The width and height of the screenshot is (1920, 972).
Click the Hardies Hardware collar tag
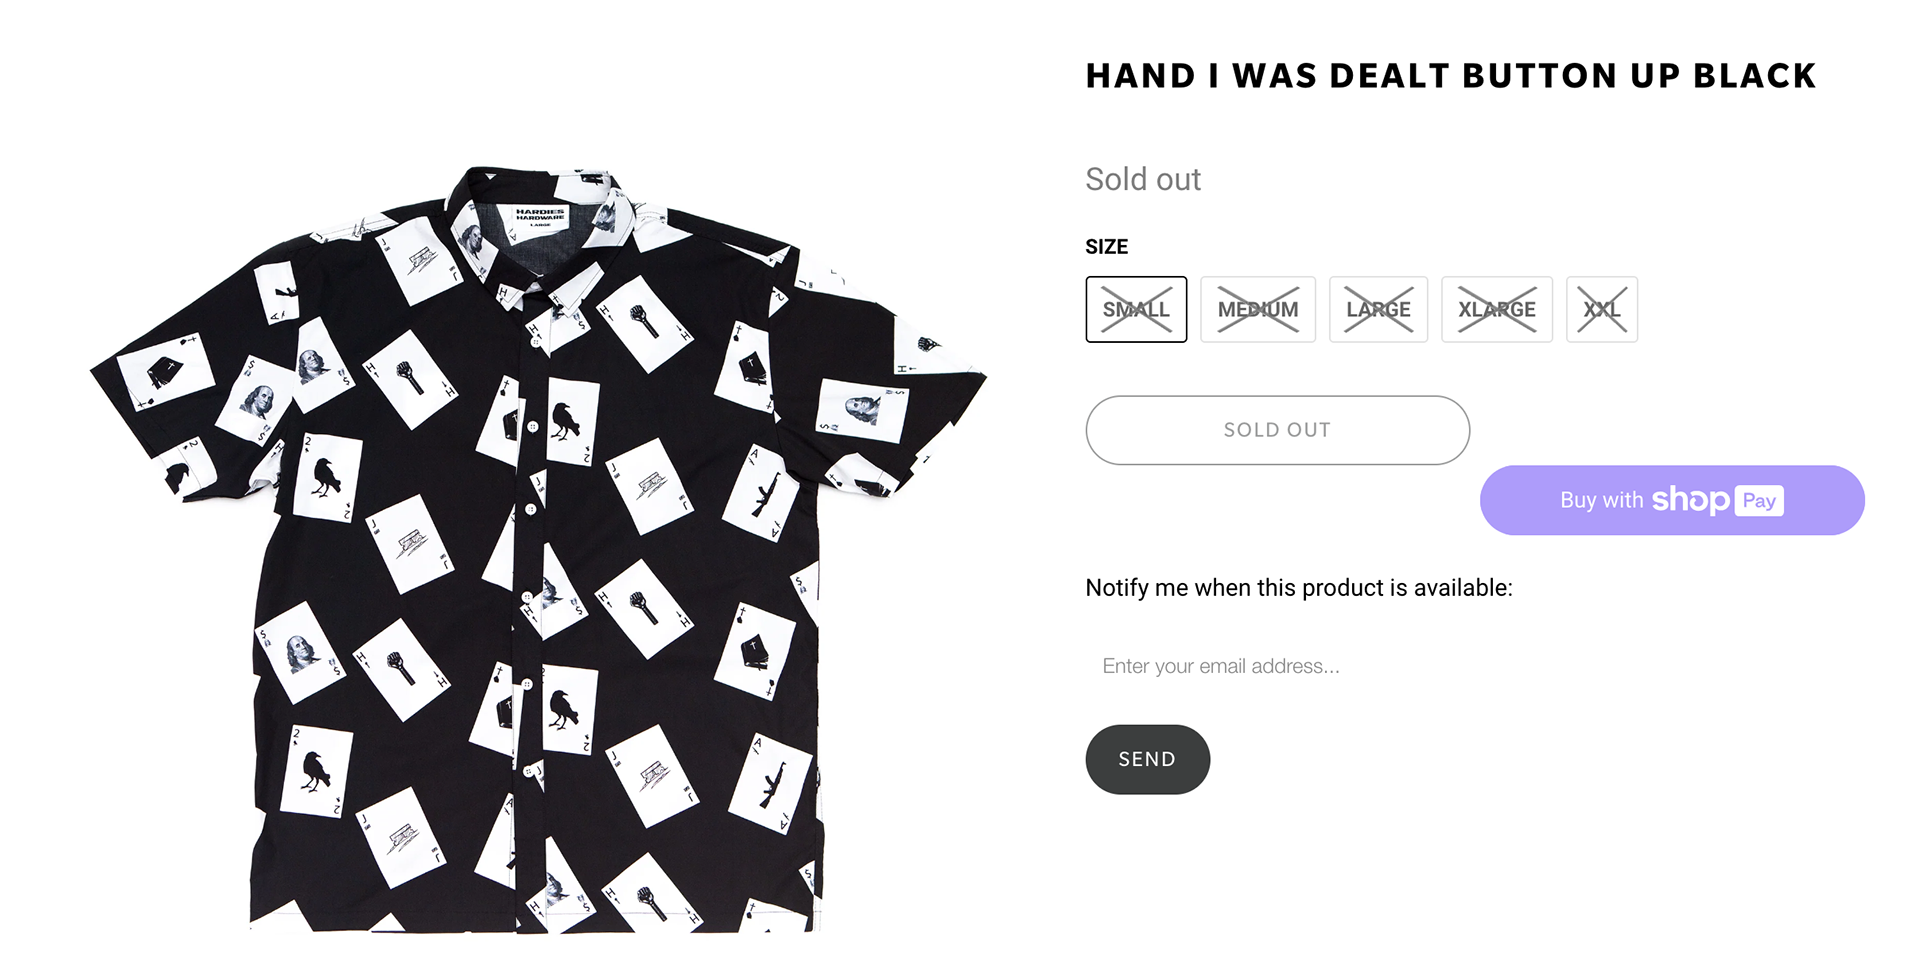540,216
